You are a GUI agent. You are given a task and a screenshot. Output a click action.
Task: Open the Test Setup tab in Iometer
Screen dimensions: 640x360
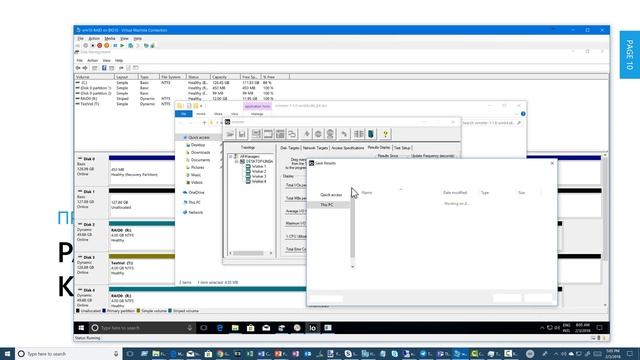(402, 148)
